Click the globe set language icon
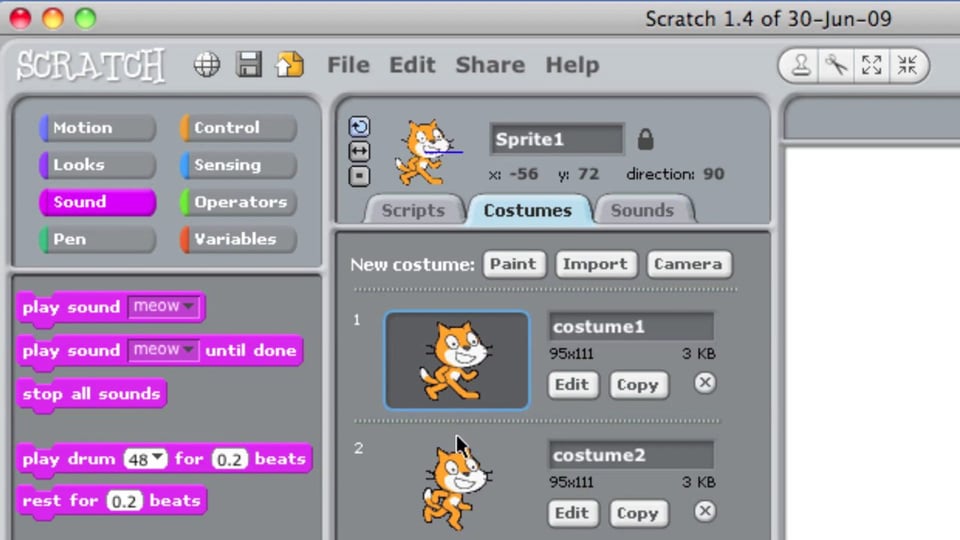 207,65
